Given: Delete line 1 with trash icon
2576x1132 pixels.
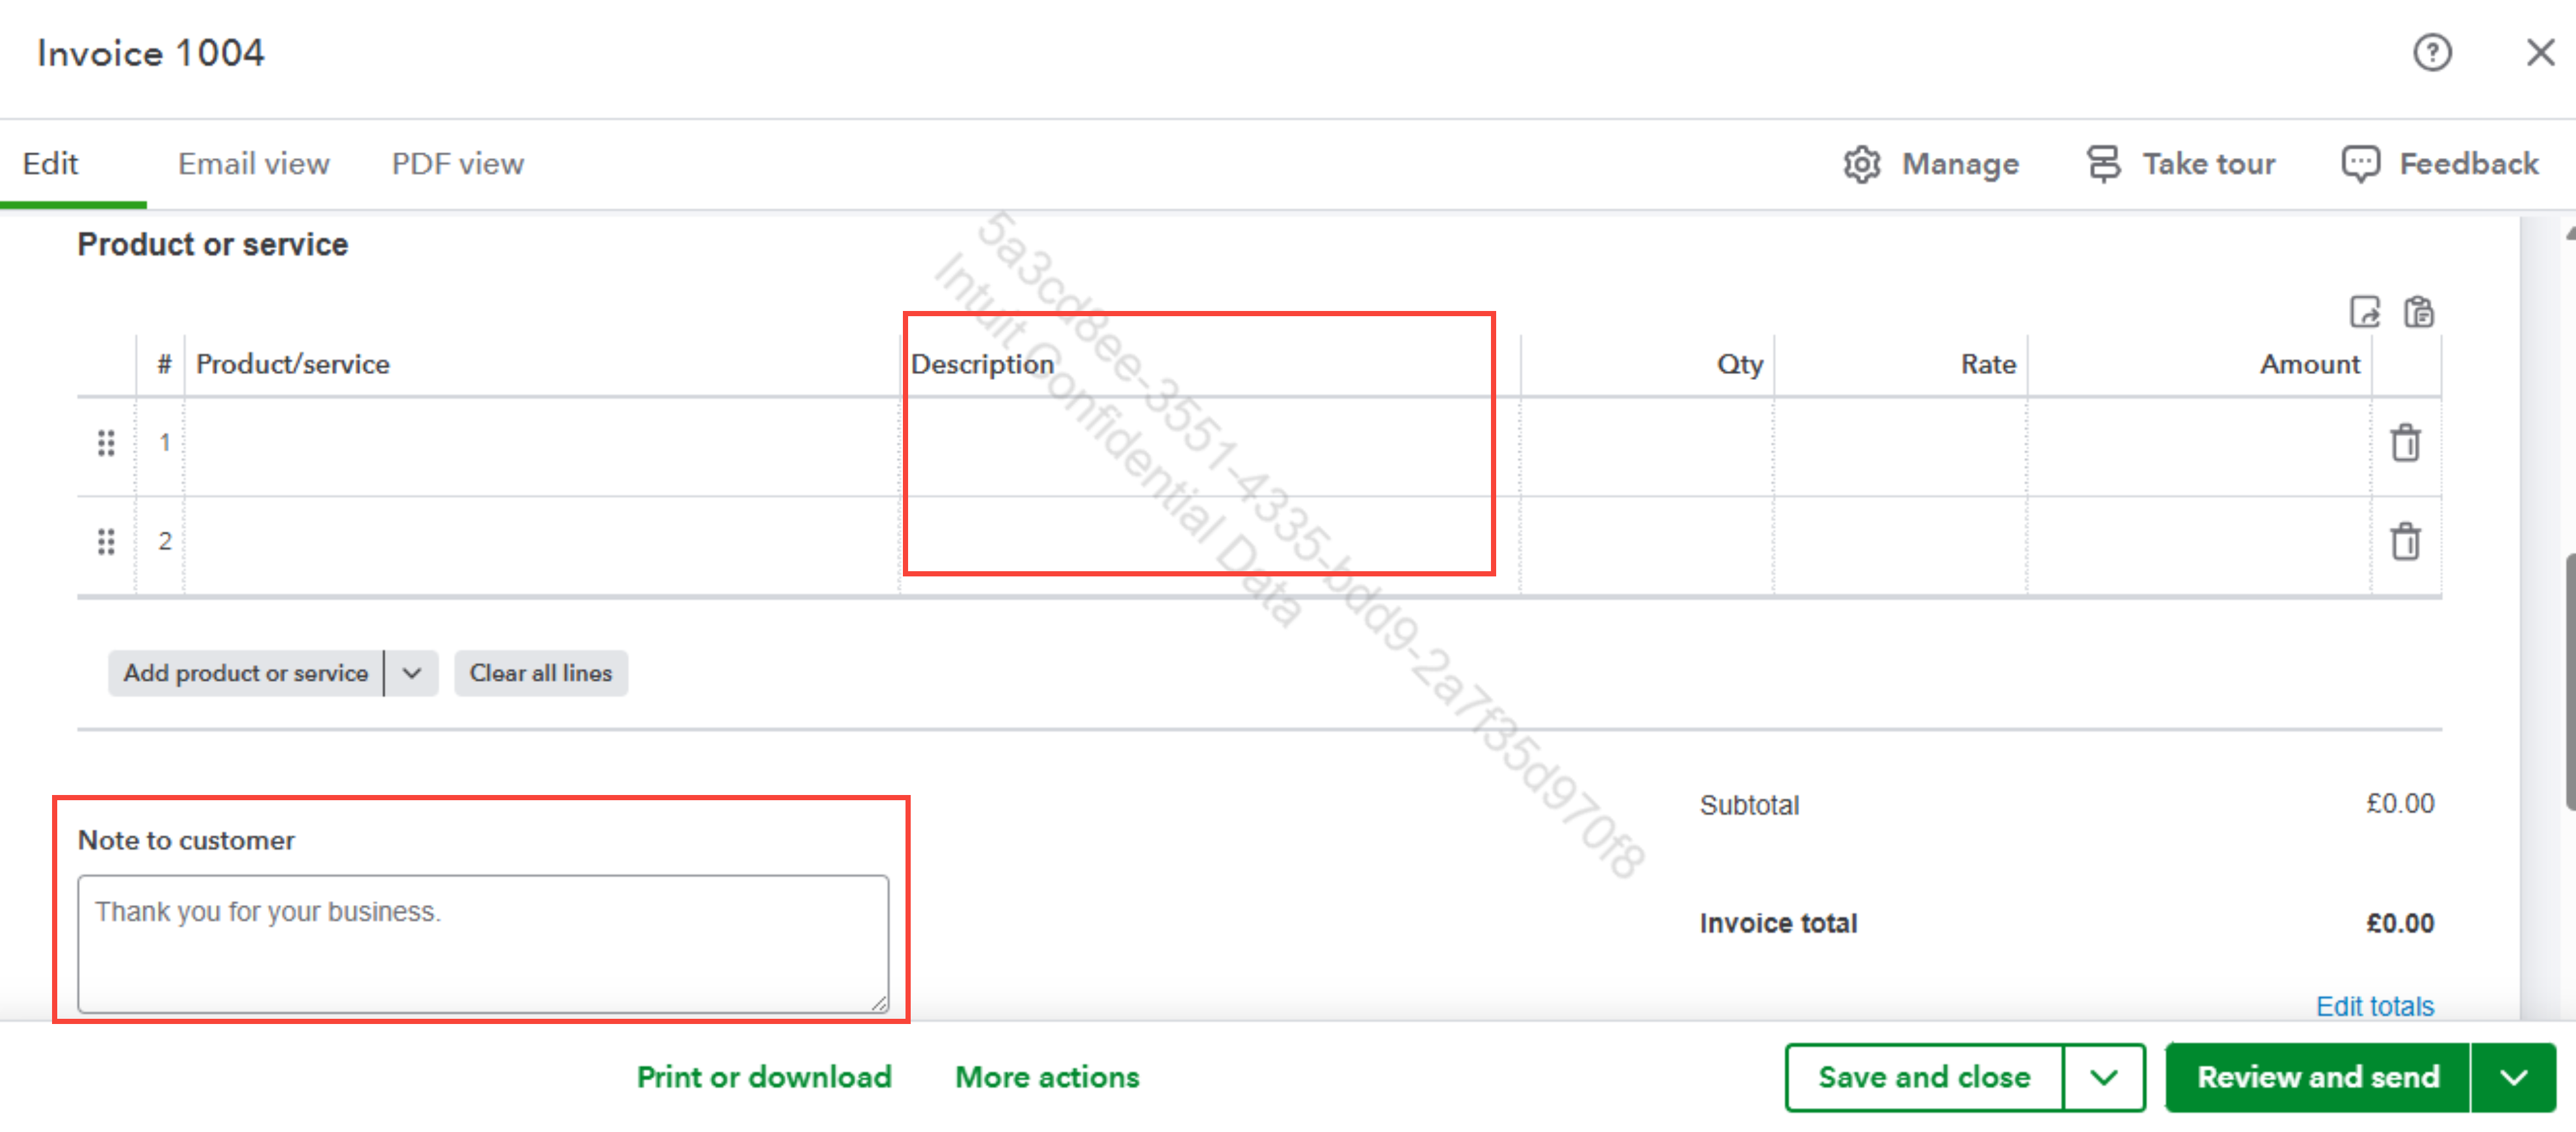Looking at the screenshot, I should coord(2405,443).
